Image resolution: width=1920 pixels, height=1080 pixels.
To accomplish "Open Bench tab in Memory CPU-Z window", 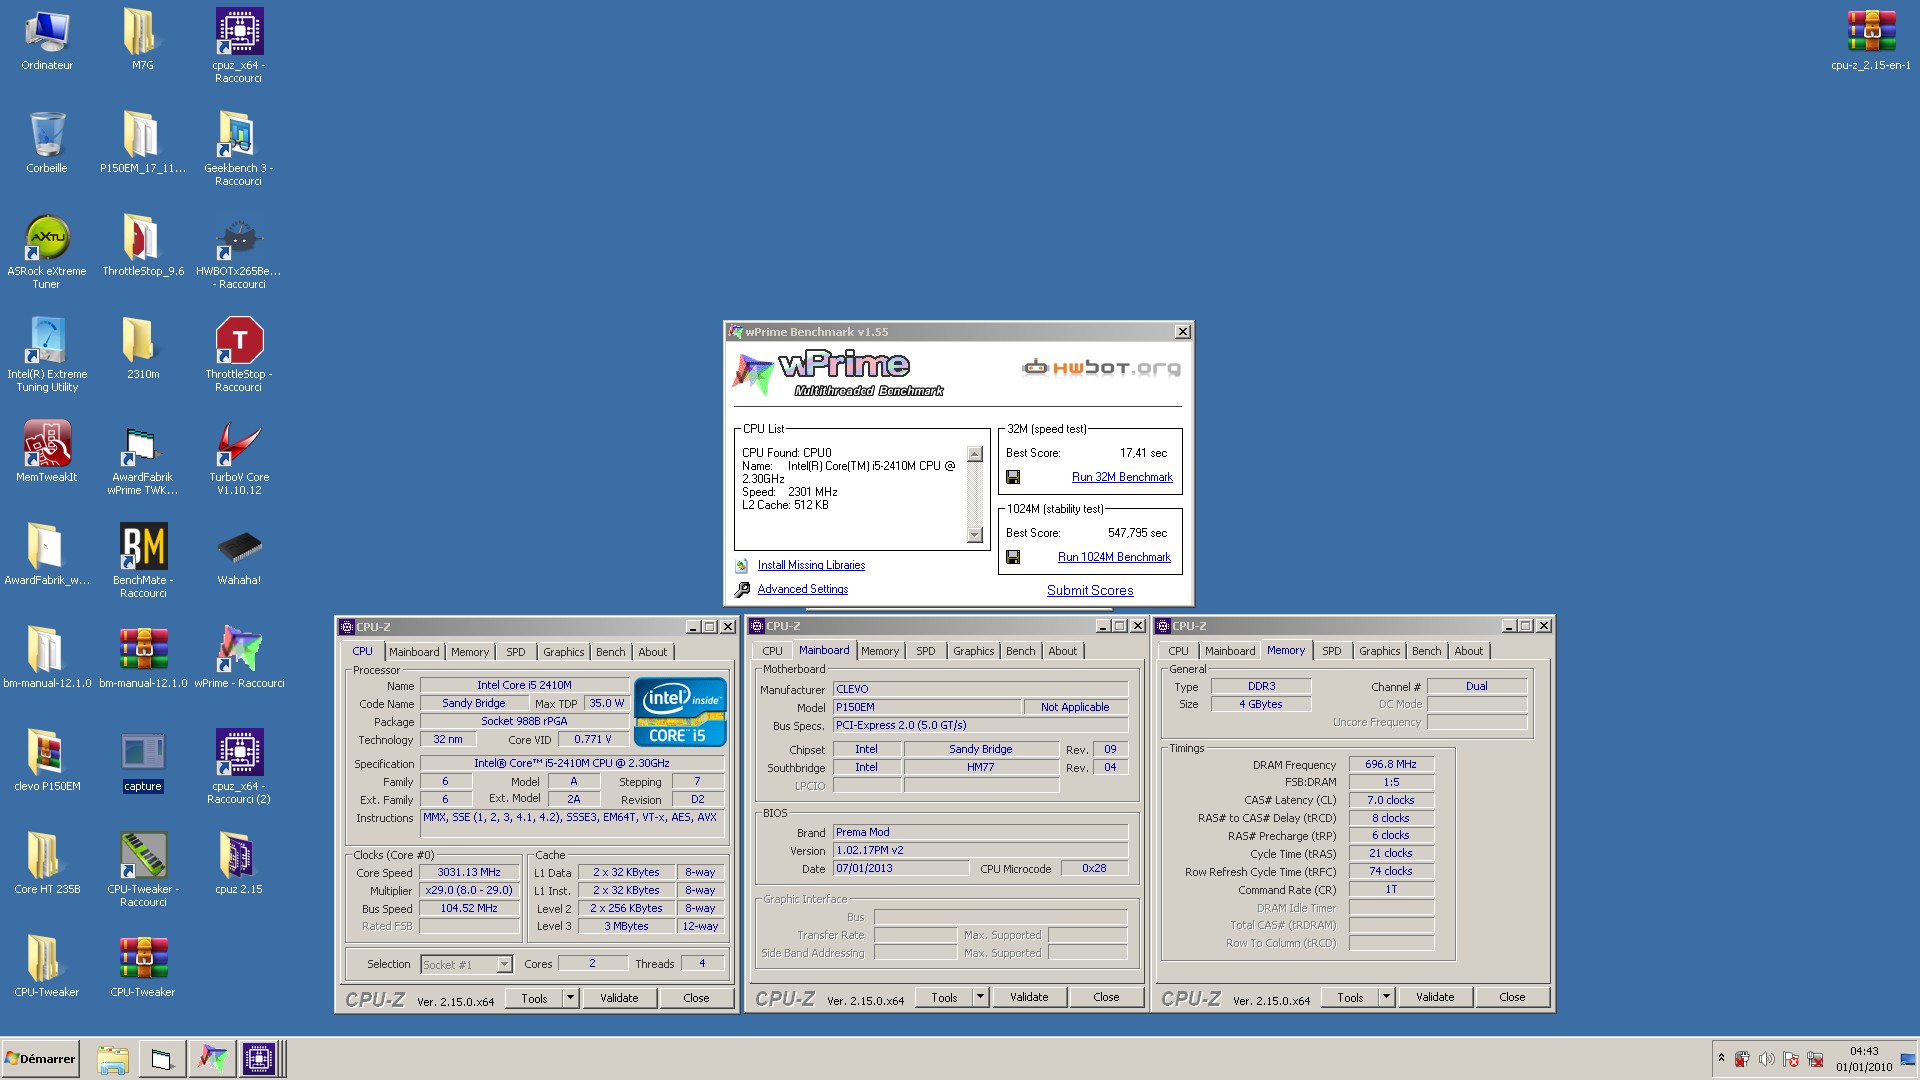I will [1426, 651].
